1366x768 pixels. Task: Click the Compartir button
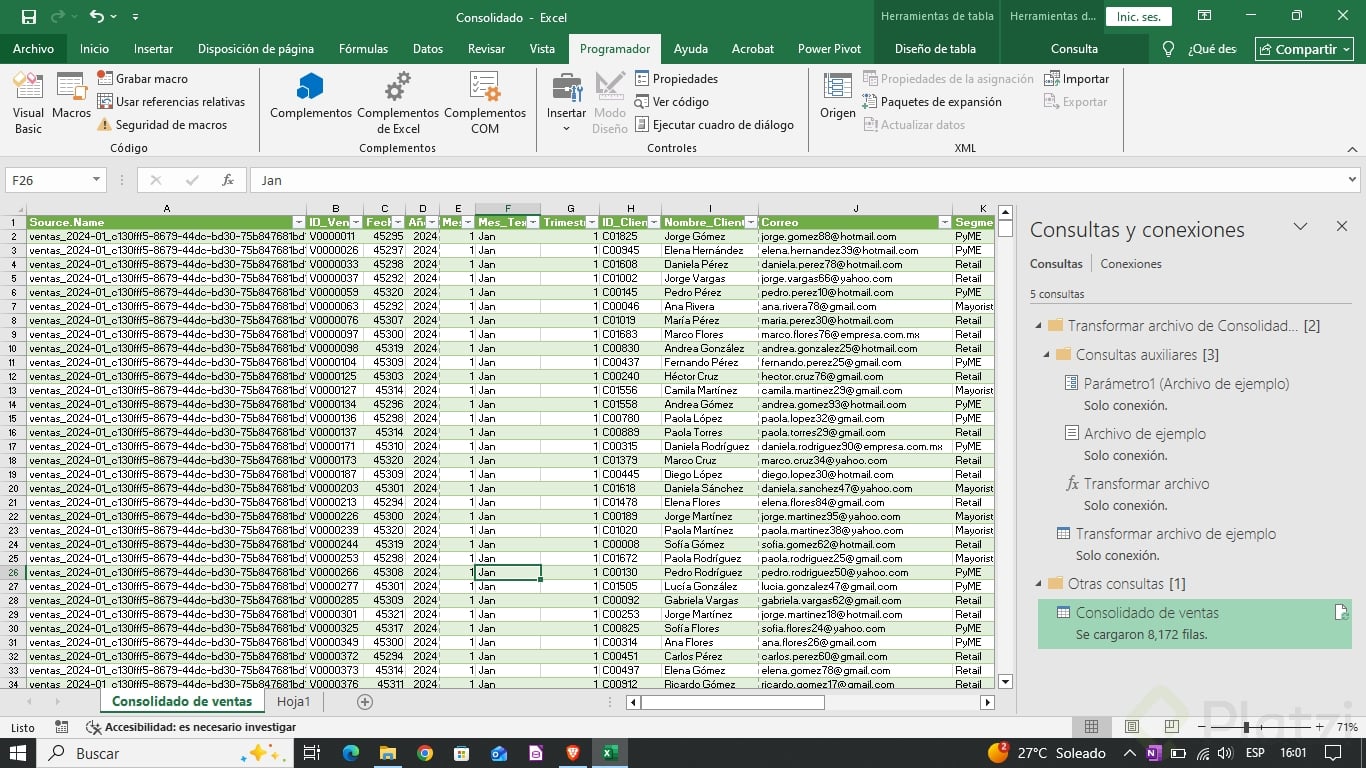[x=1304, y=49]
